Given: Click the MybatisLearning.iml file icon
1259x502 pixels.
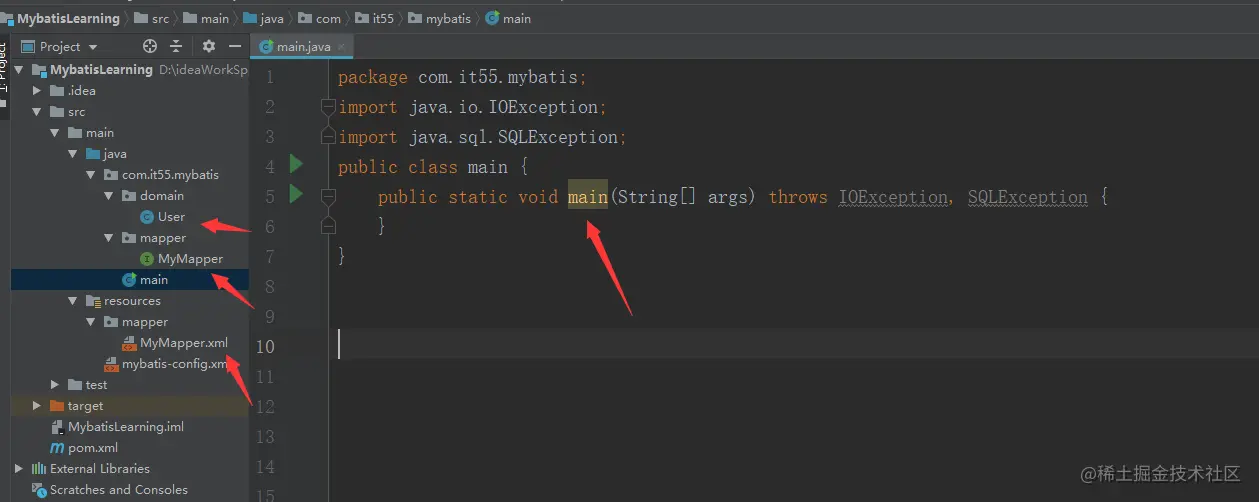Looking at the screenshot, I should coord(57,427).
